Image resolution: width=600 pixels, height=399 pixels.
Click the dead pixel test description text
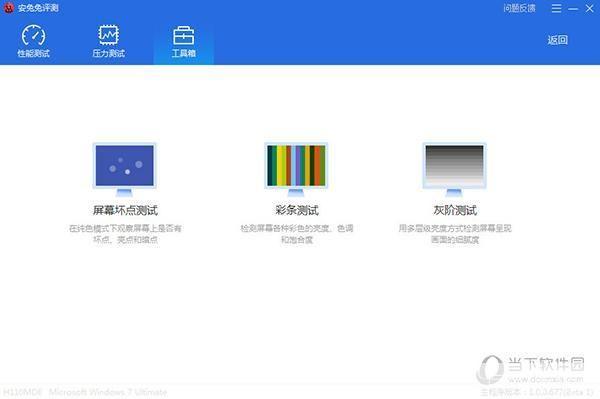click(125, 234)
